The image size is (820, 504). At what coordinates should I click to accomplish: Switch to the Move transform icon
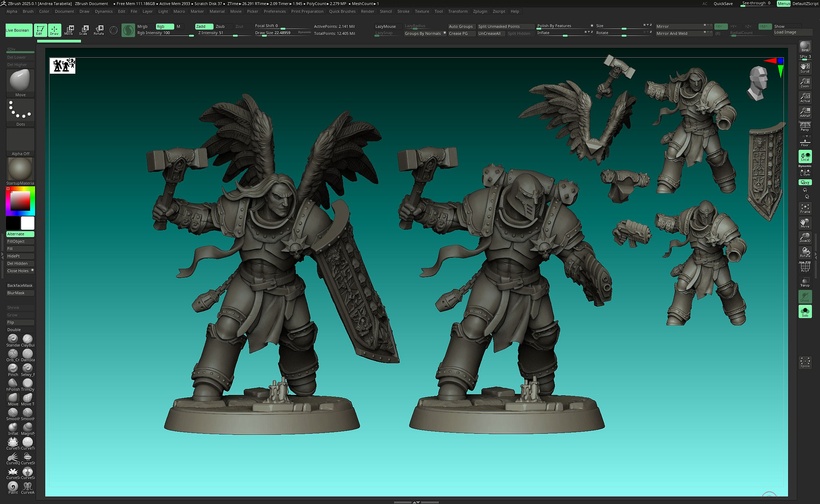69,30
